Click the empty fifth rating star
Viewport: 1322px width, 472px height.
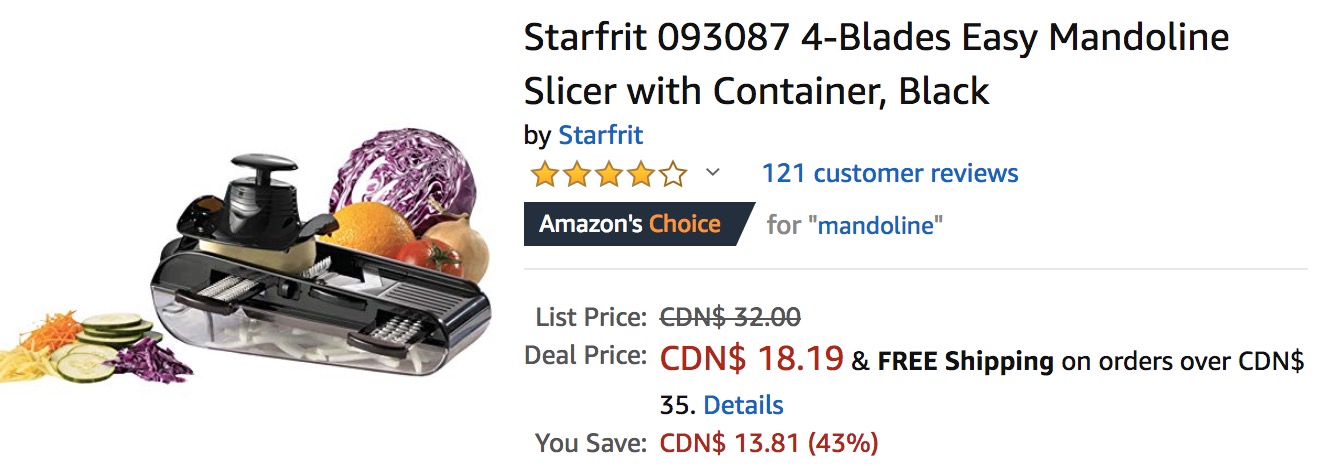[x=673, y=176]
